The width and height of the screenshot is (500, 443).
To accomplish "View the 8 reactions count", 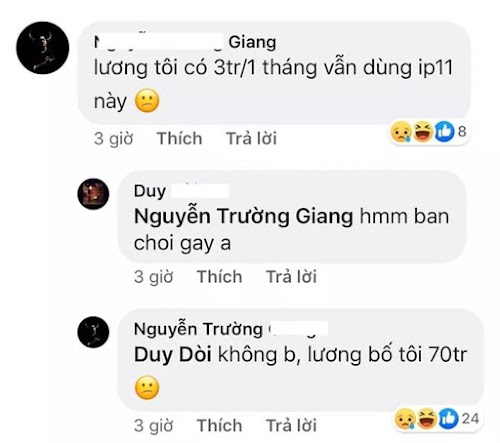I will 462,131.
